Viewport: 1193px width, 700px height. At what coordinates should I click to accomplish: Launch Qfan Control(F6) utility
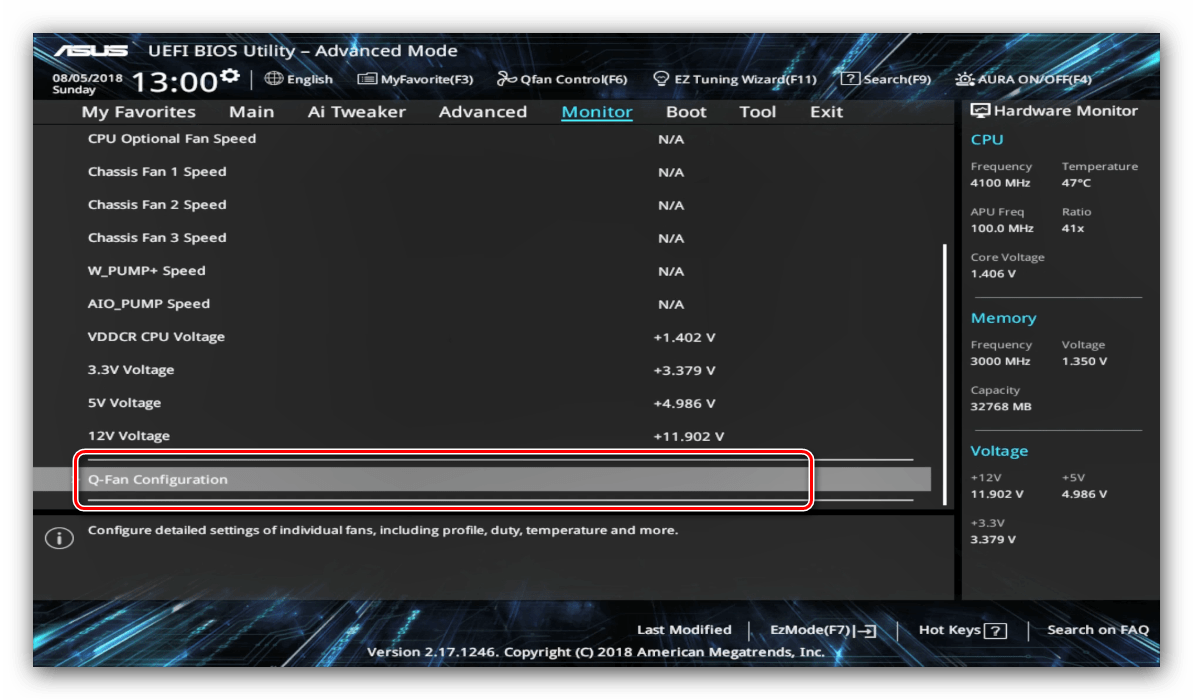[x=562, y=79]
